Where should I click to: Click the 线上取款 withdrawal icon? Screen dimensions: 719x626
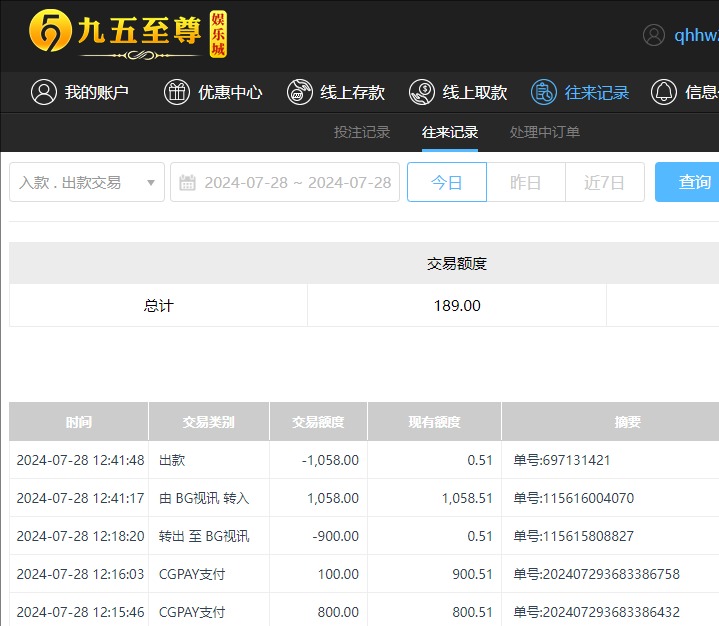tap(421, 92)
